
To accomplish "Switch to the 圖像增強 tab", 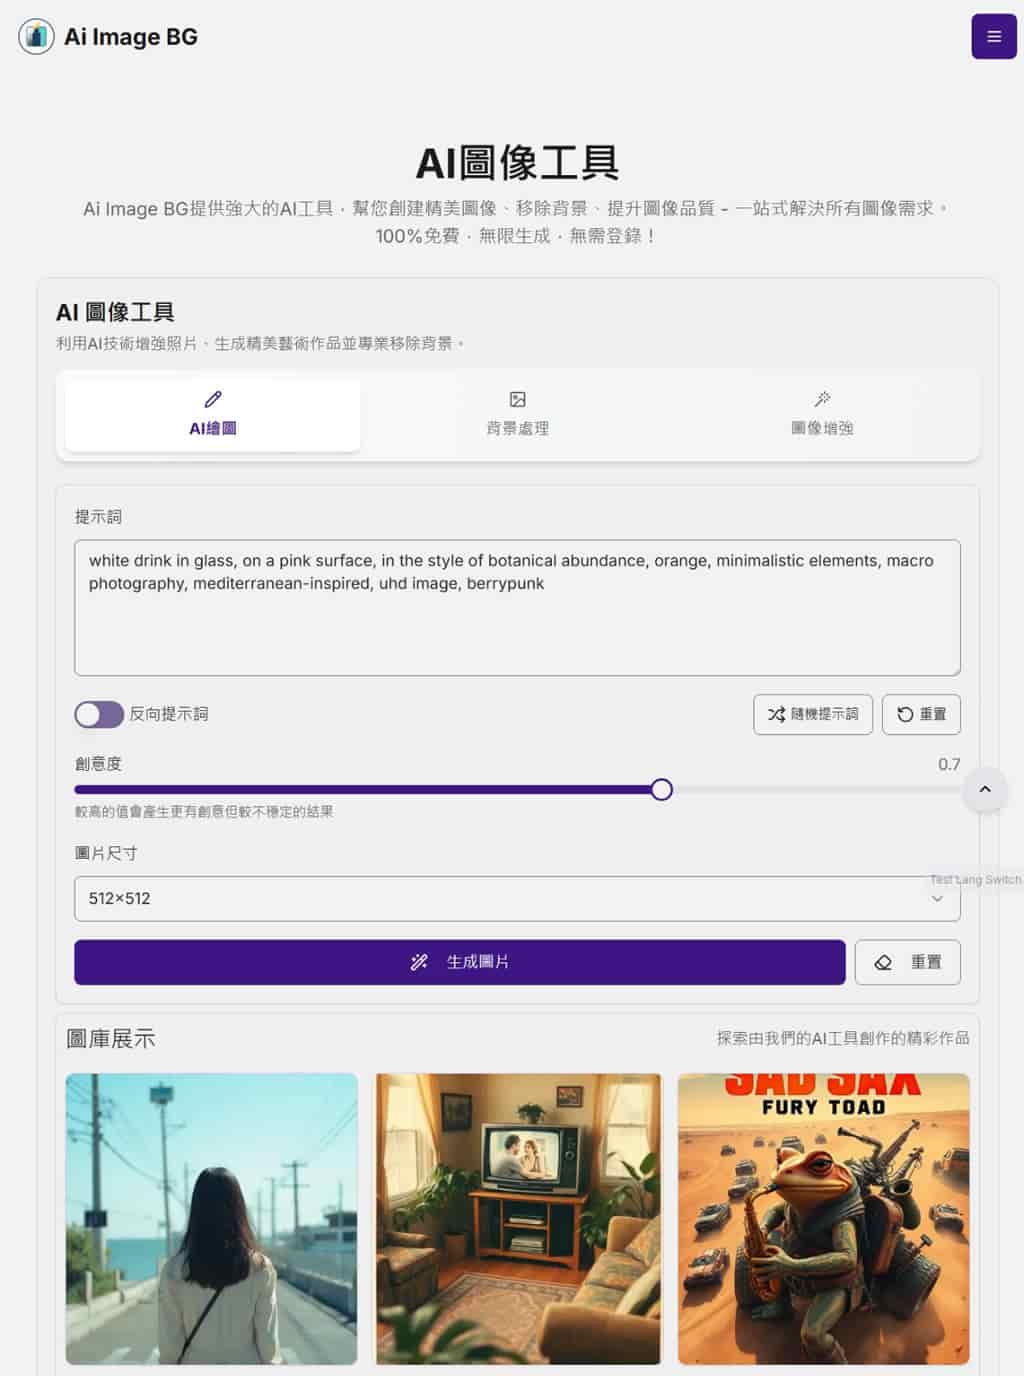I will (822, 415).
